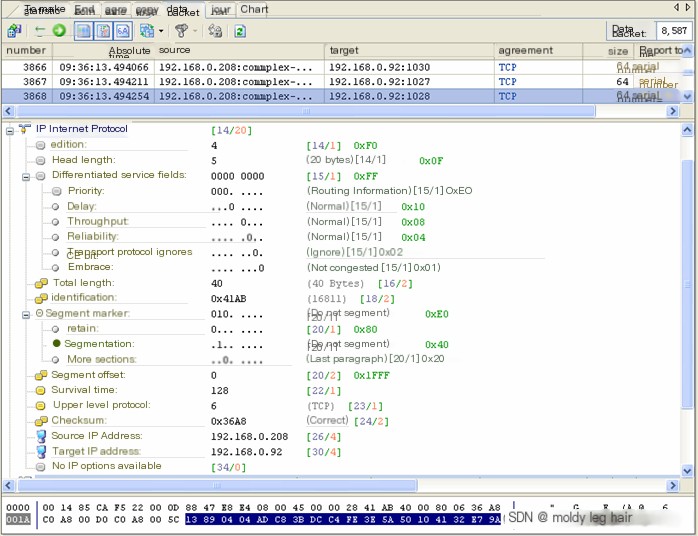Select the active data packet tab
This screenshot has width=698, height=536.
click(183, 11)
